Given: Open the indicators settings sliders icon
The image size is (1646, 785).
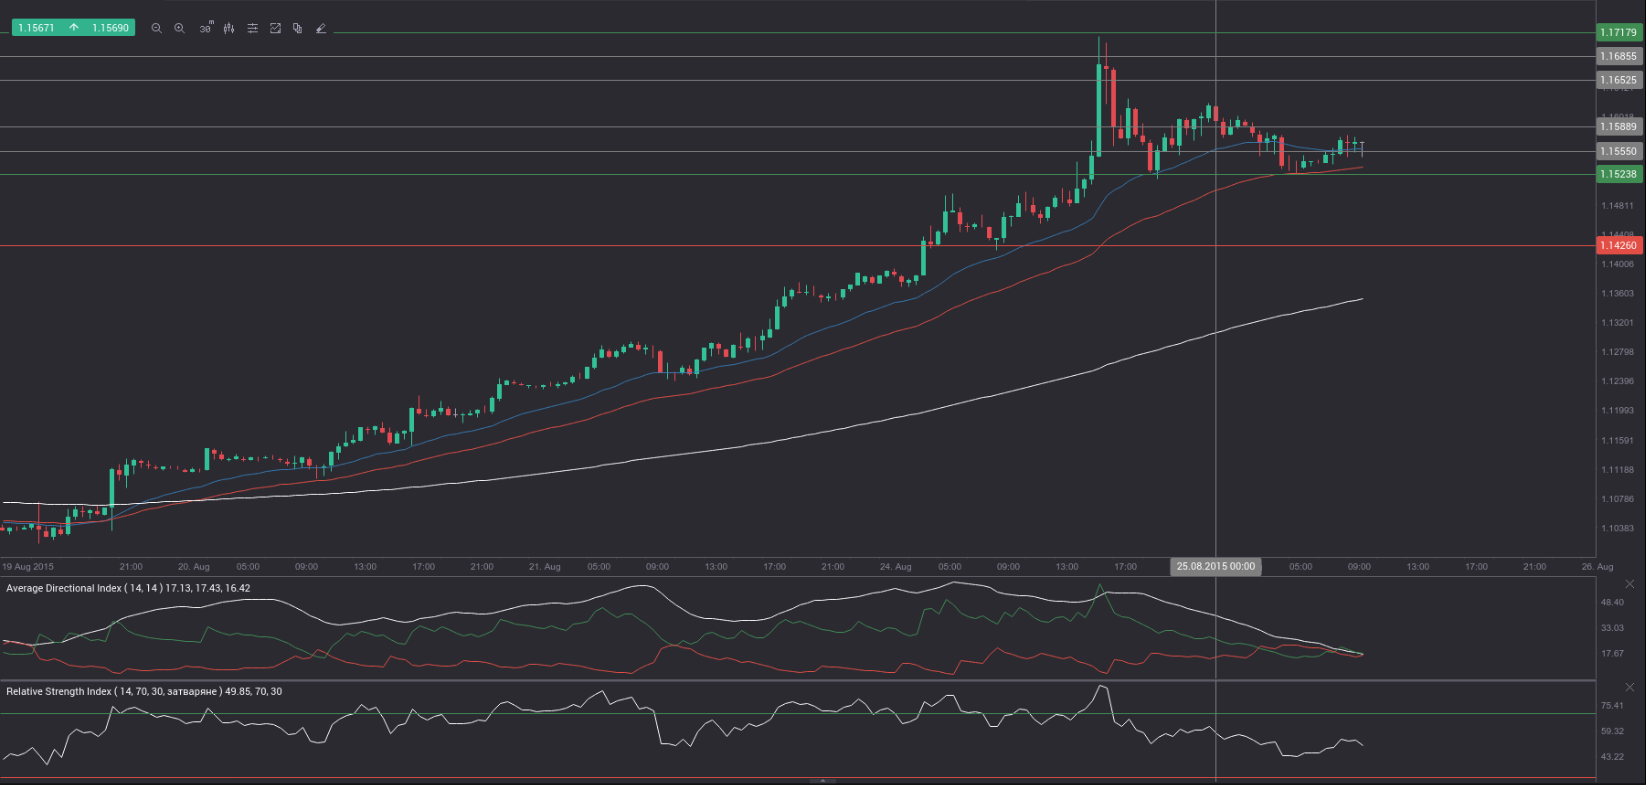Looking at the screenshot, I should coord(252,28).
